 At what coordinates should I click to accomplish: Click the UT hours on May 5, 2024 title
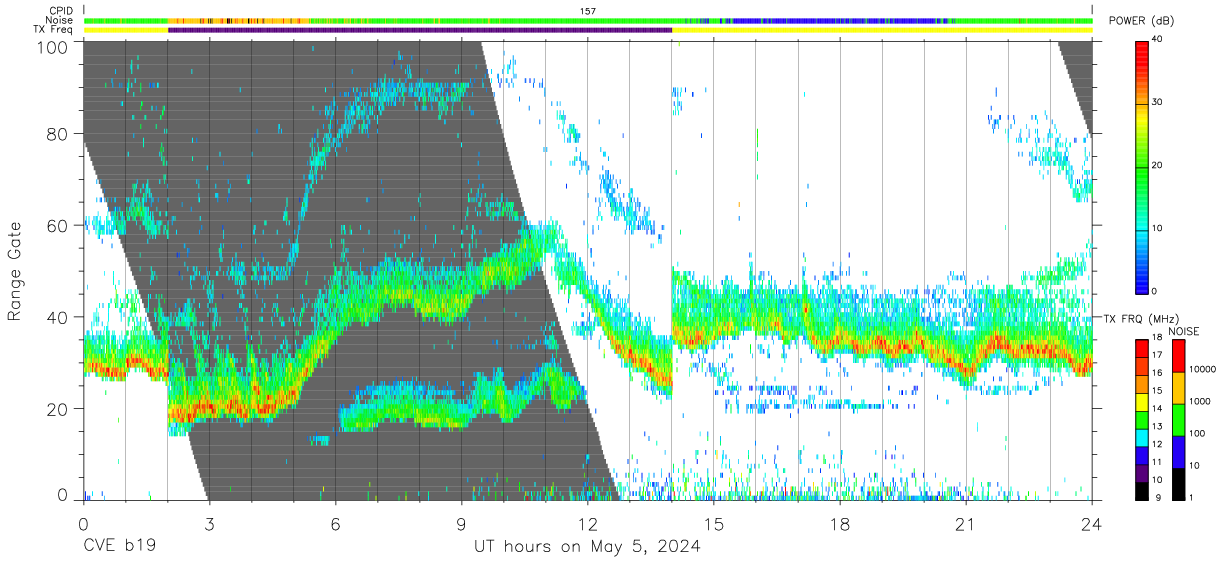[587, 547]
